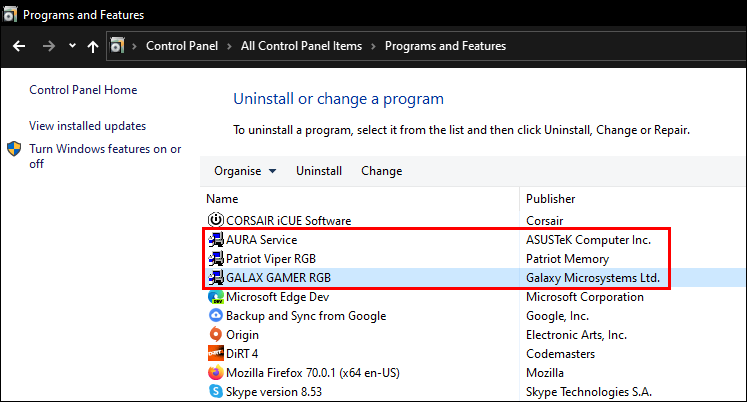Expand chevron before Control Panel breadcrumb
Screen dimensions: 747x402
point(135,46)
